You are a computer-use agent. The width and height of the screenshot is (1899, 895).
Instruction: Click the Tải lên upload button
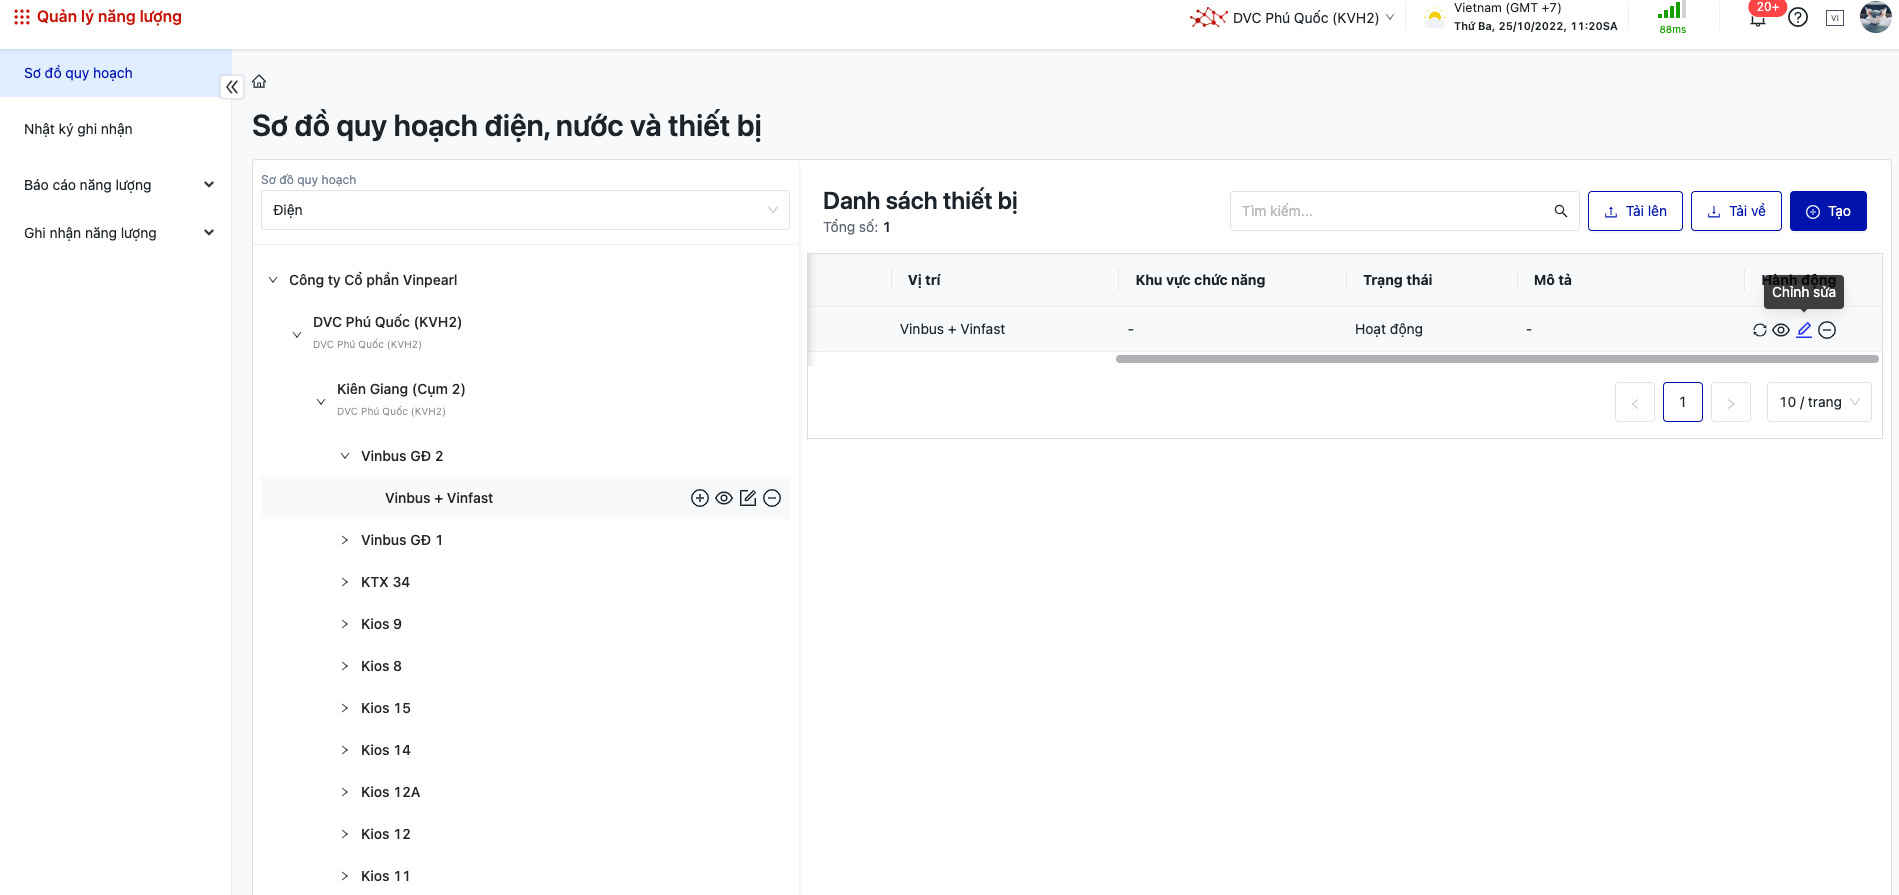[x=1635, y=211]
